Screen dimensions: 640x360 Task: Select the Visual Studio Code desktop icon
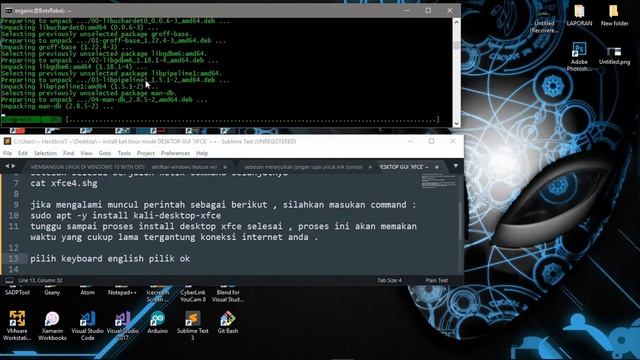(87, 325)
